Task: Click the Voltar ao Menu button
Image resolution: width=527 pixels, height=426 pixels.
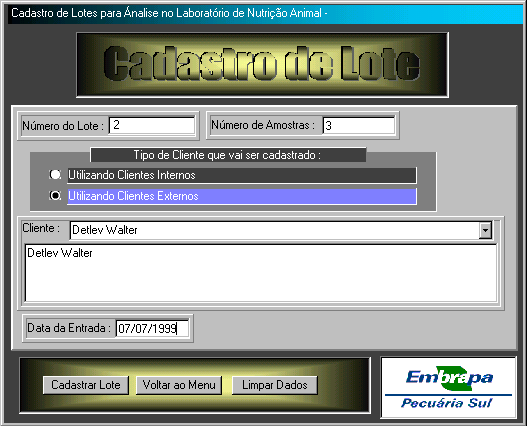Action: coord(179,385)
